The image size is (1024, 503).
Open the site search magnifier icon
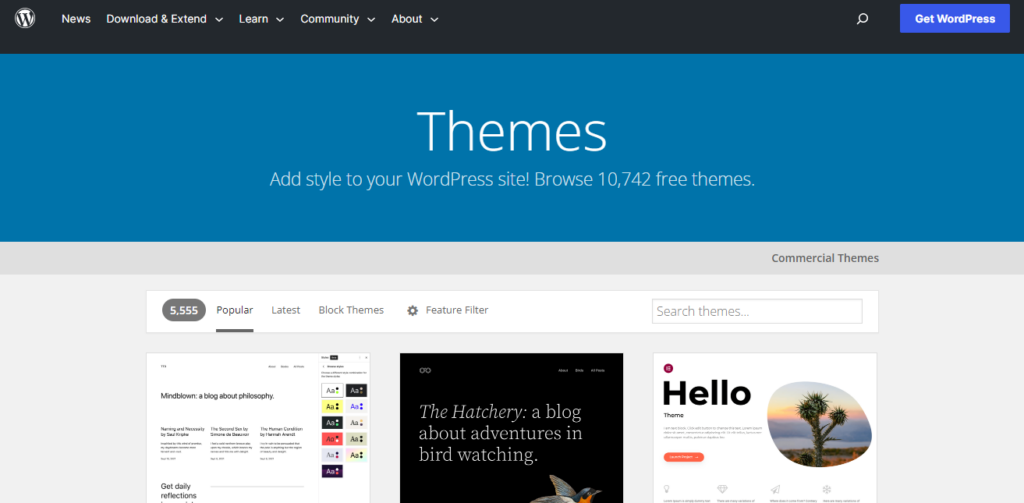863,19
